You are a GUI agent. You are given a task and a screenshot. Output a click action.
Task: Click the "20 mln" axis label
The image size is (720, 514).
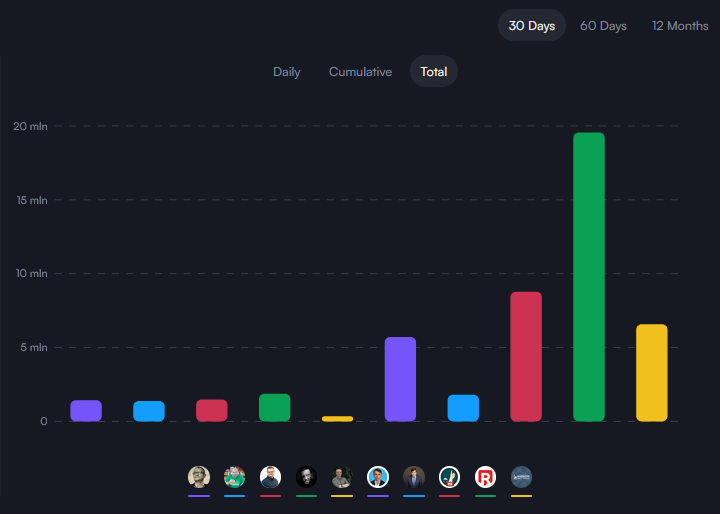[30, 126]
